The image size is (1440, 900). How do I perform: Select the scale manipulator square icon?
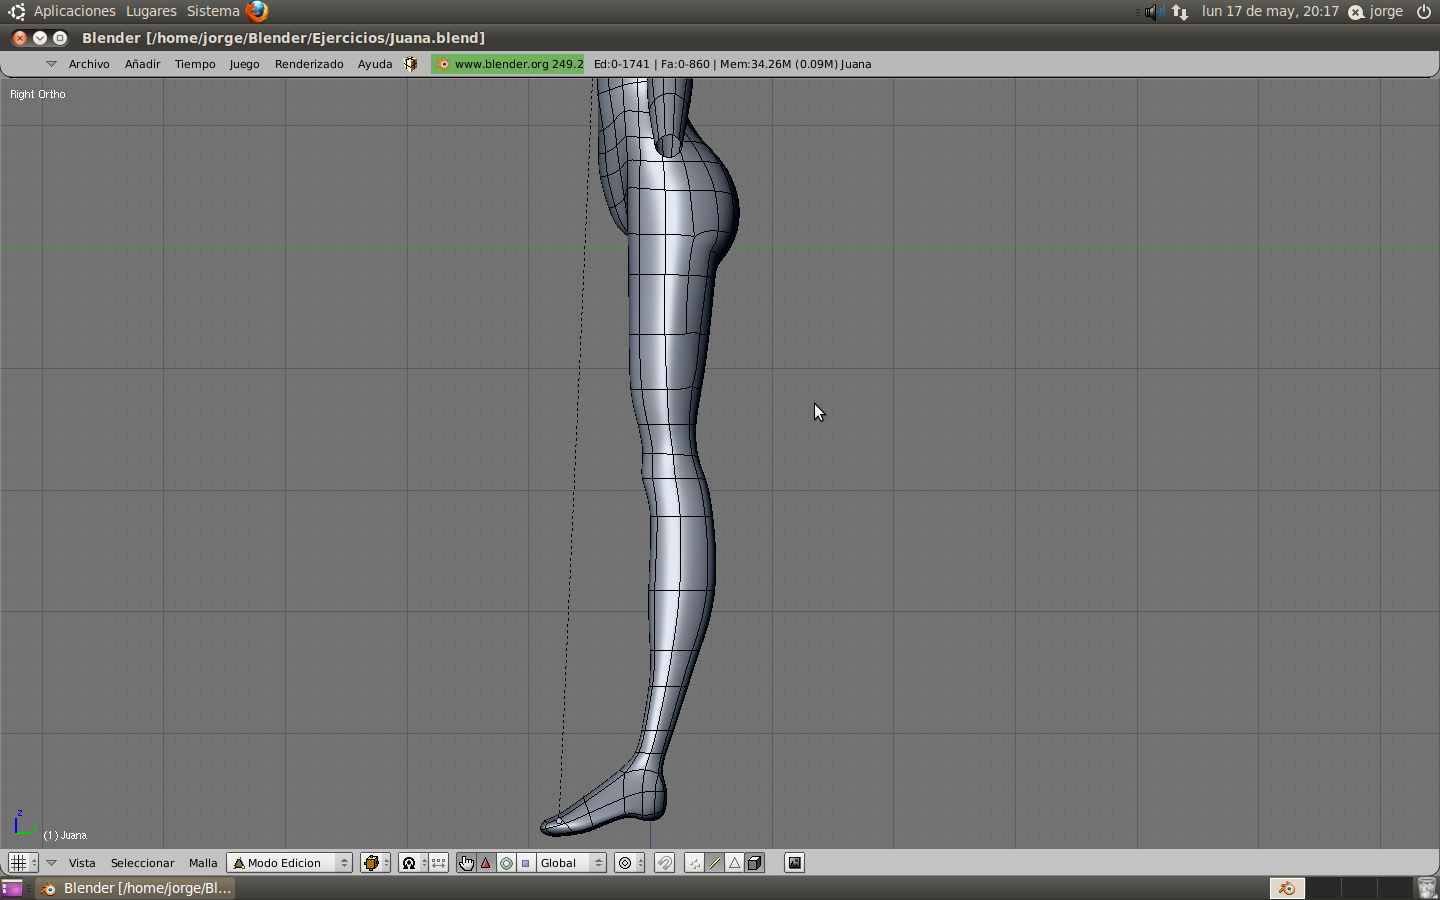[x=526, y=863]
